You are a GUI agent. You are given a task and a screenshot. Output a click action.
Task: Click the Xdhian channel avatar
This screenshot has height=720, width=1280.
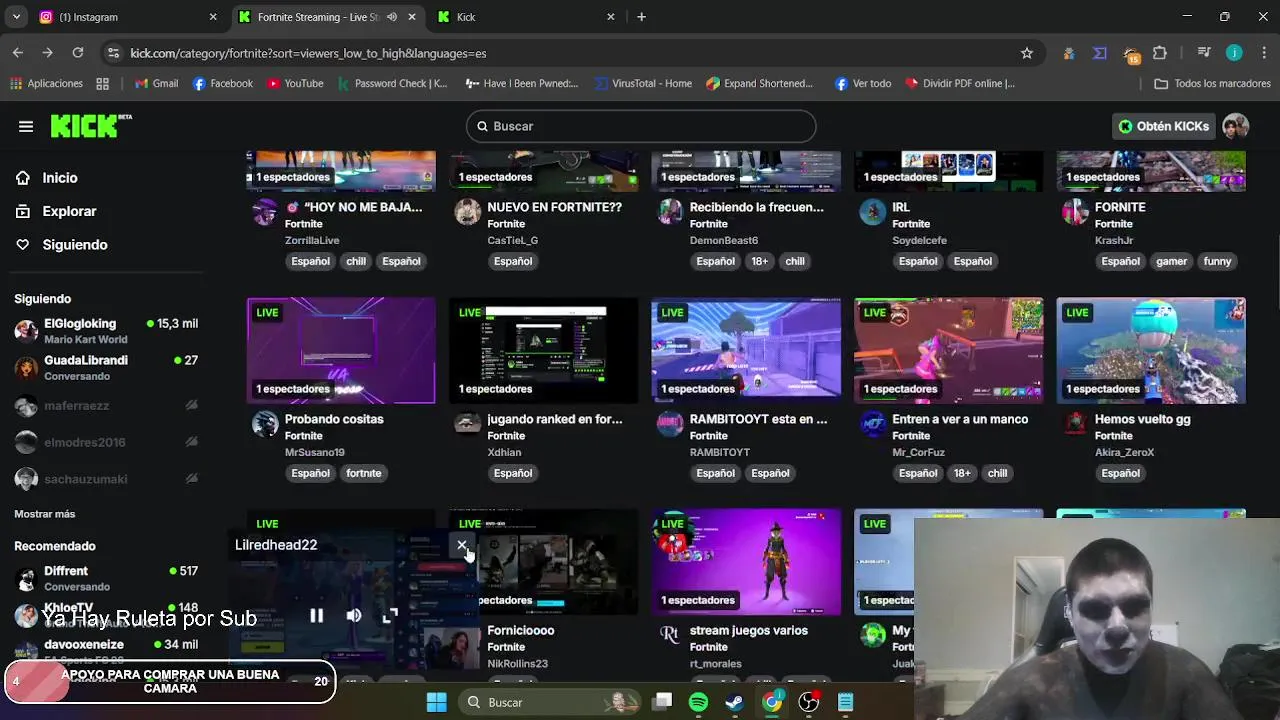click(467, 424)
